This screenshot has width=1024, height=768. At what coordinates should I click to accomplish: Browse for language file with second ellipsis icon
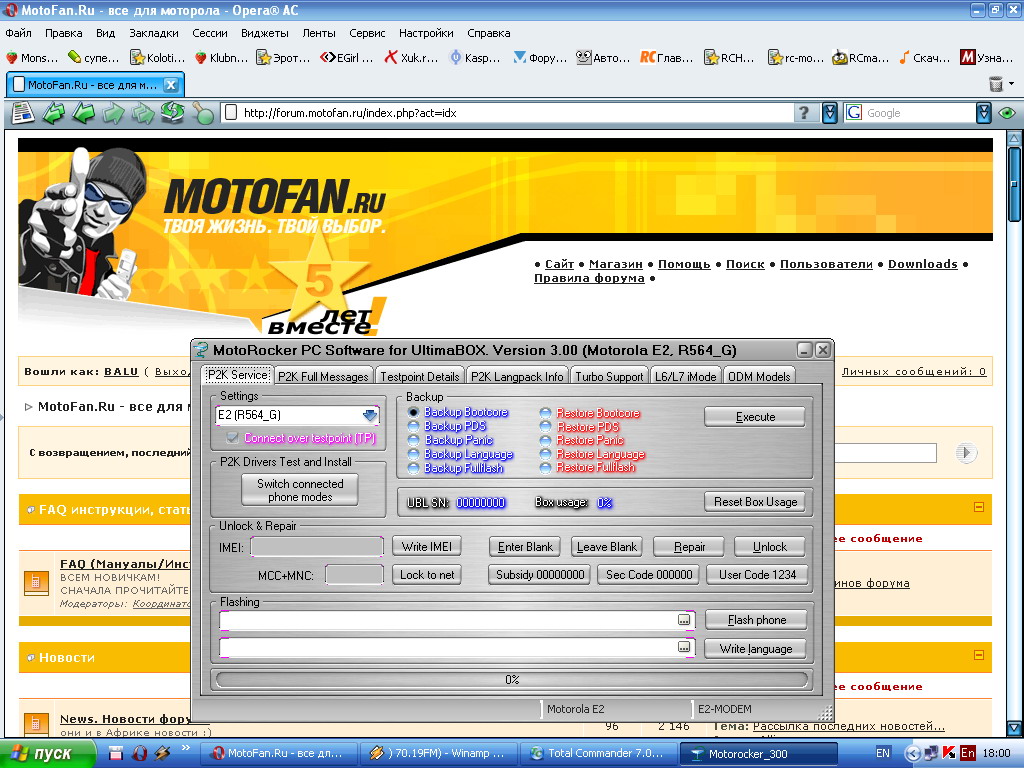684,647
